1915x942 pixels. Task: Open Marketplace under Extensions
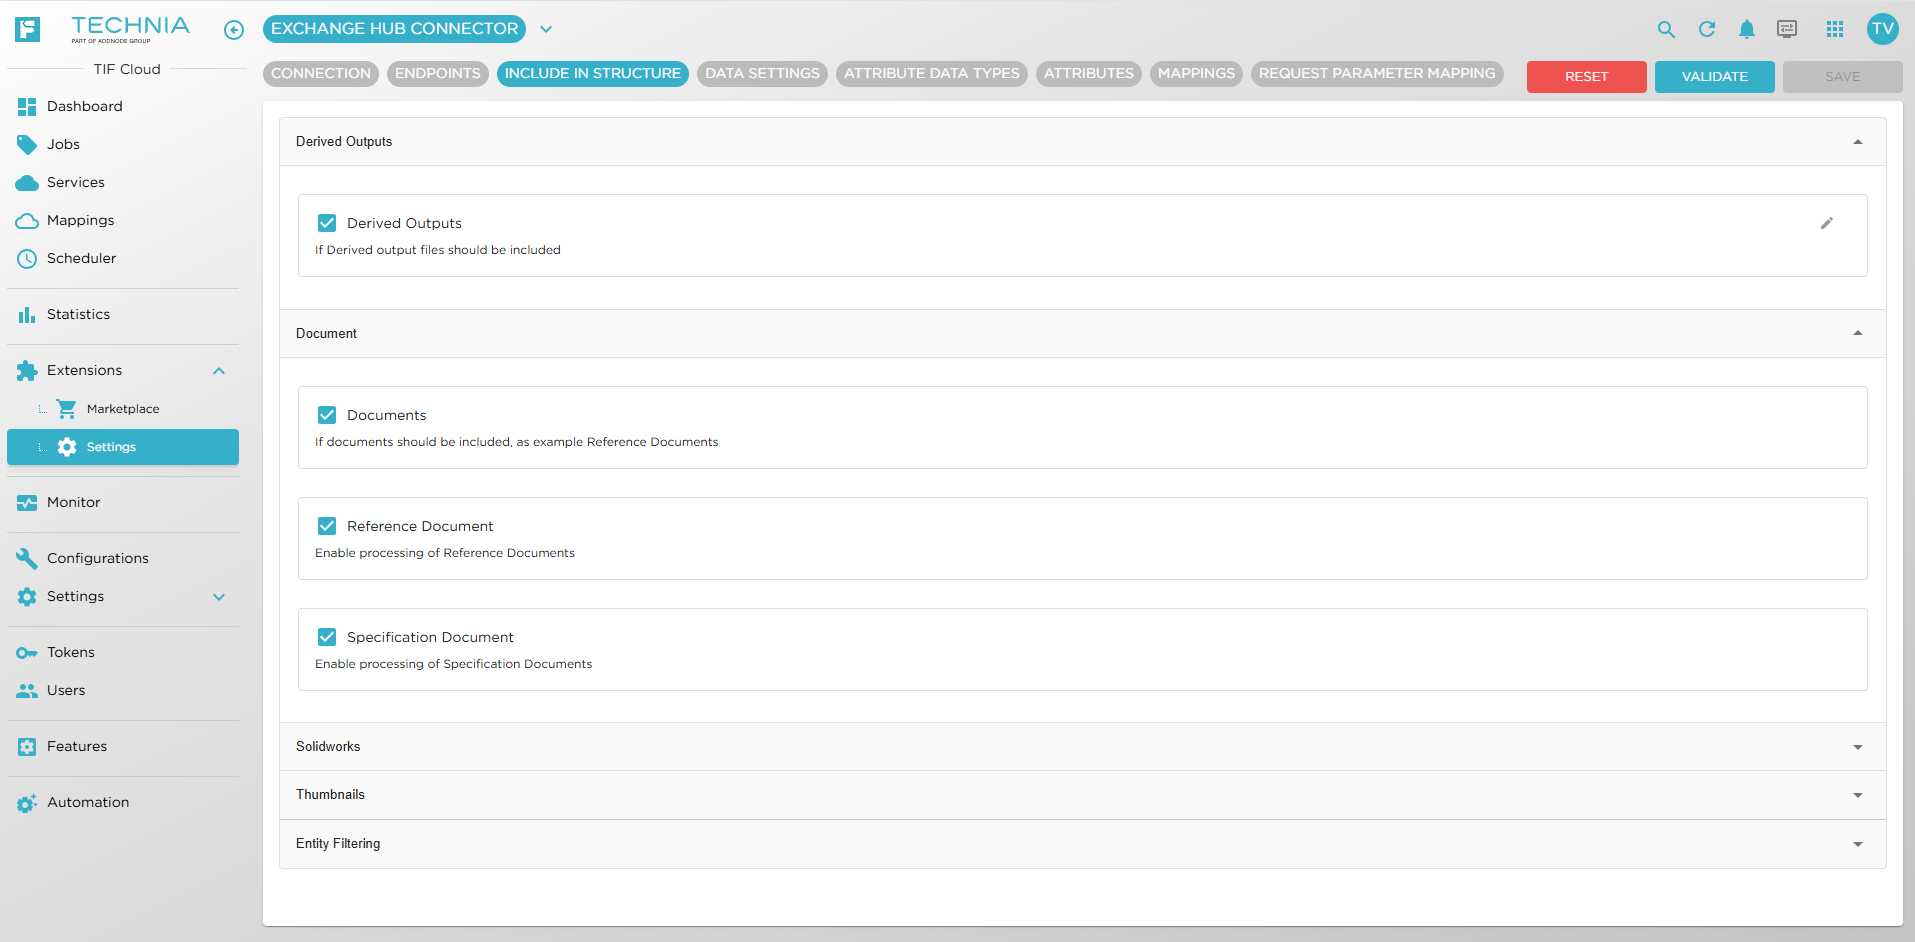coord(123,409)
